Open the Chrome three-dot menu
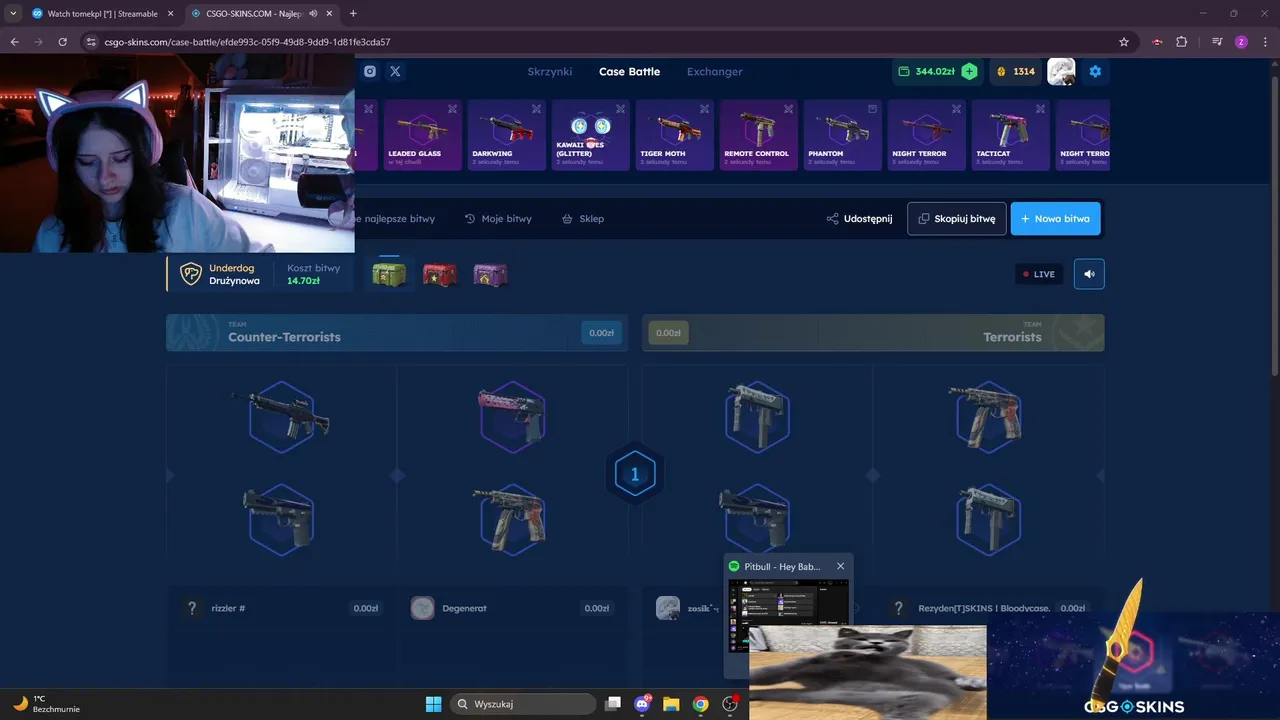The width and height of the screenshot is (1280, 720). pos(1266,42)
